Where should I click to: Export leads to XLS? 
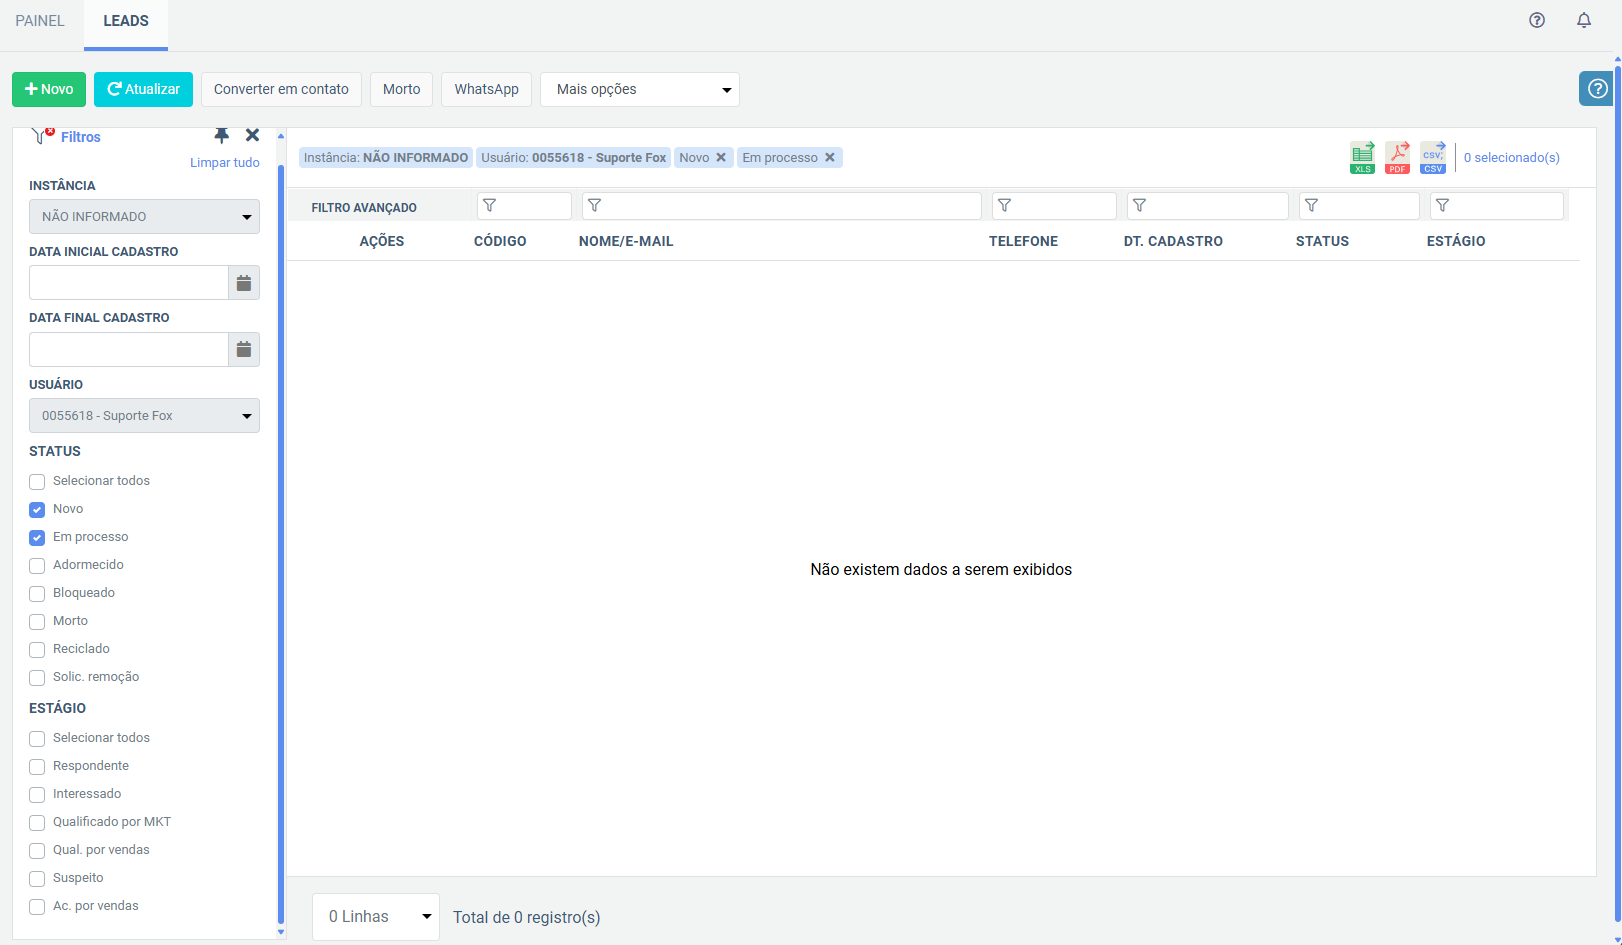1363,157
